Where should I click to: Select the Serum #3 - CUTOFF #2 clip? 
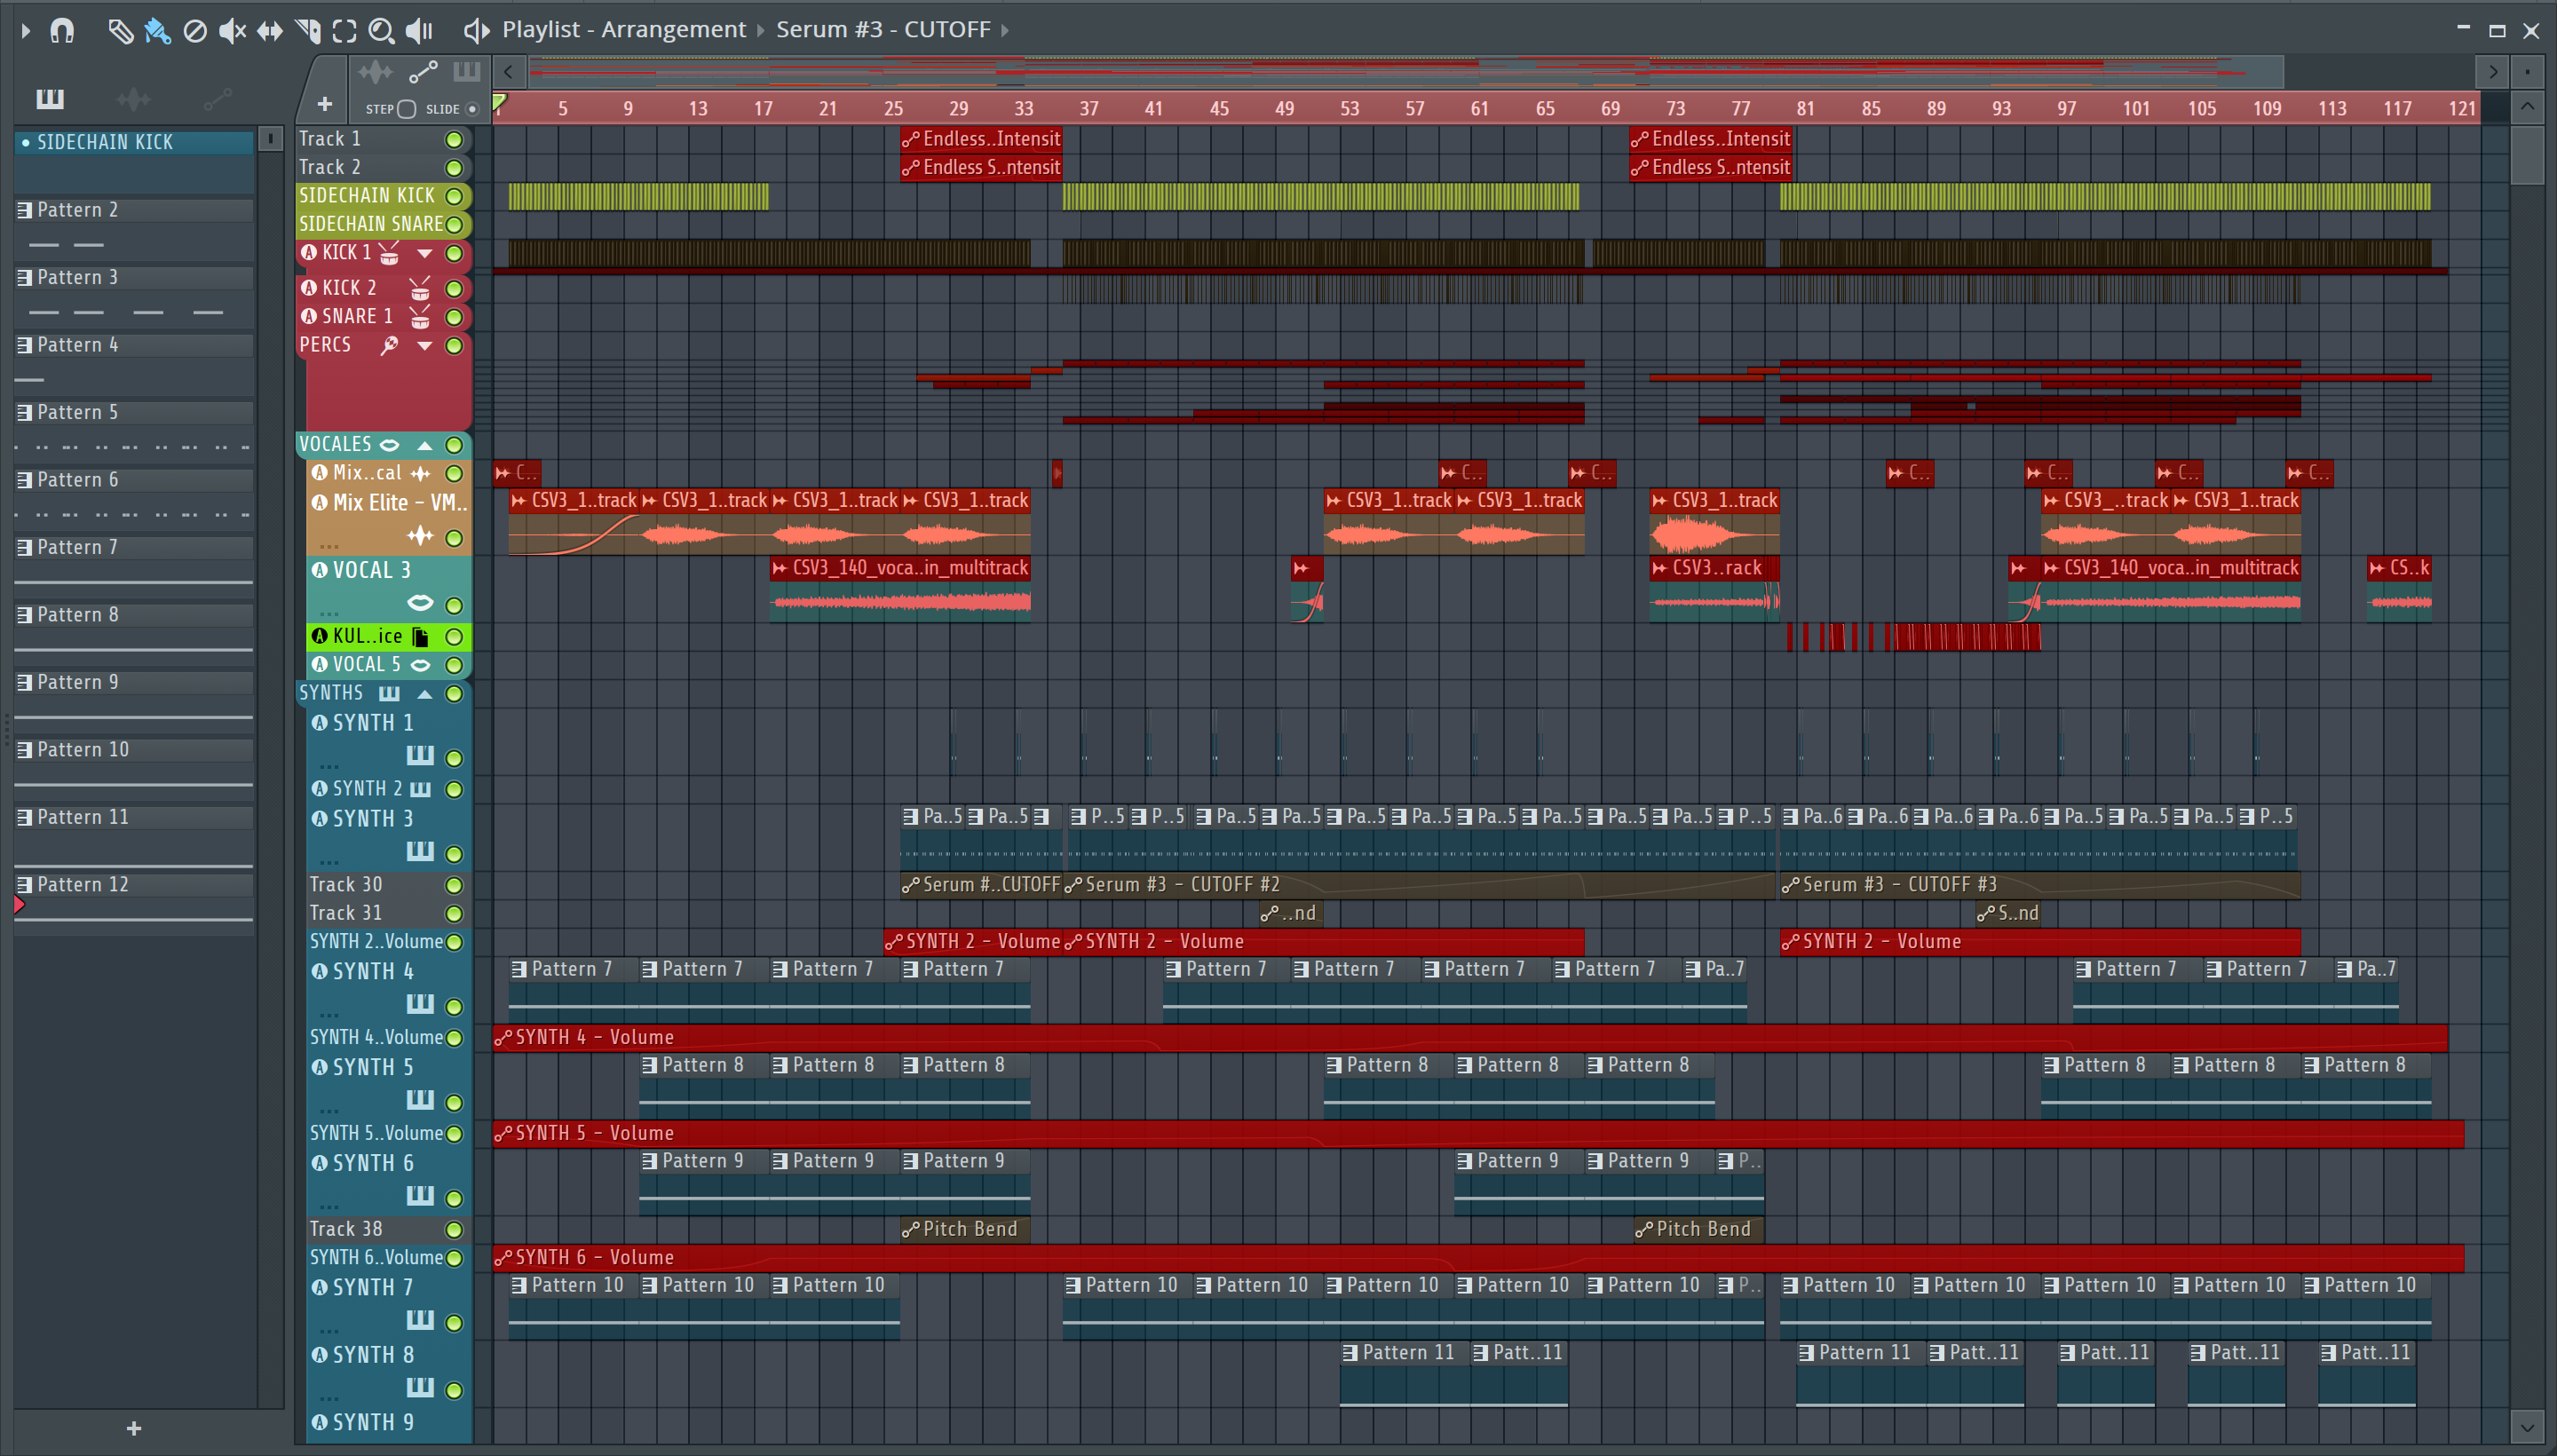pyautogui.click(x=1418, y=884)
